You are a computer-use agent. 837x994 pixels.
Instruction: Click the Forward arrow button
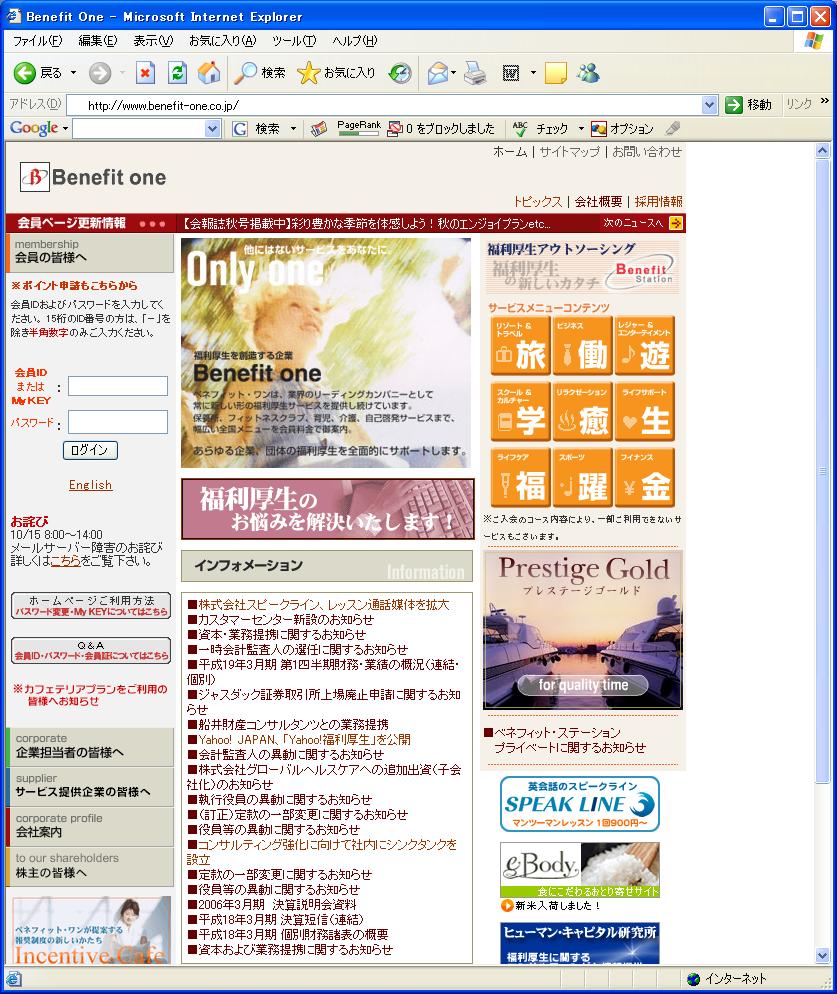pyautogui.click(x=100, y=73)
